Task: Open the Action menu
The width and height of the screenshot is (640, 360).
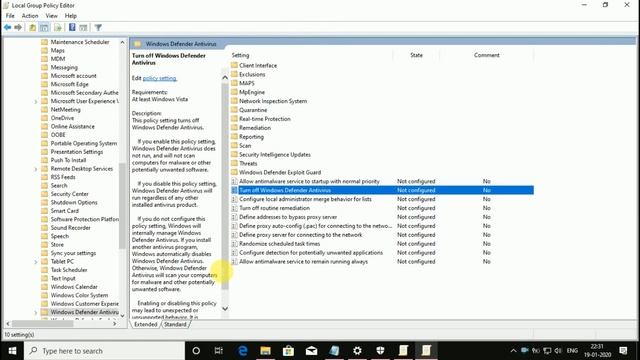Action: pos(30,16)
